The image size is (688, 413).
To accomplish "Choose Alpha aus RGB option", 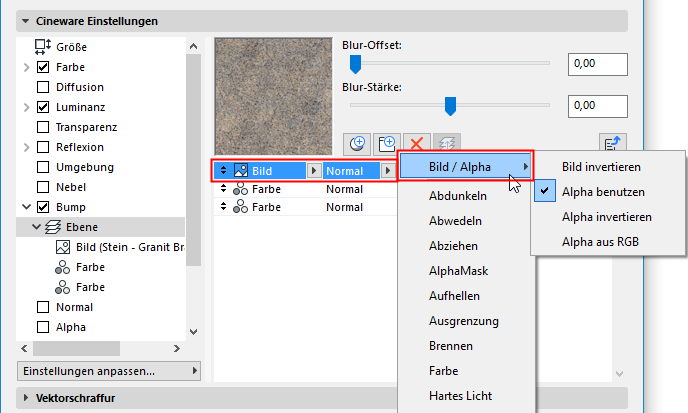I will (600, 242).
